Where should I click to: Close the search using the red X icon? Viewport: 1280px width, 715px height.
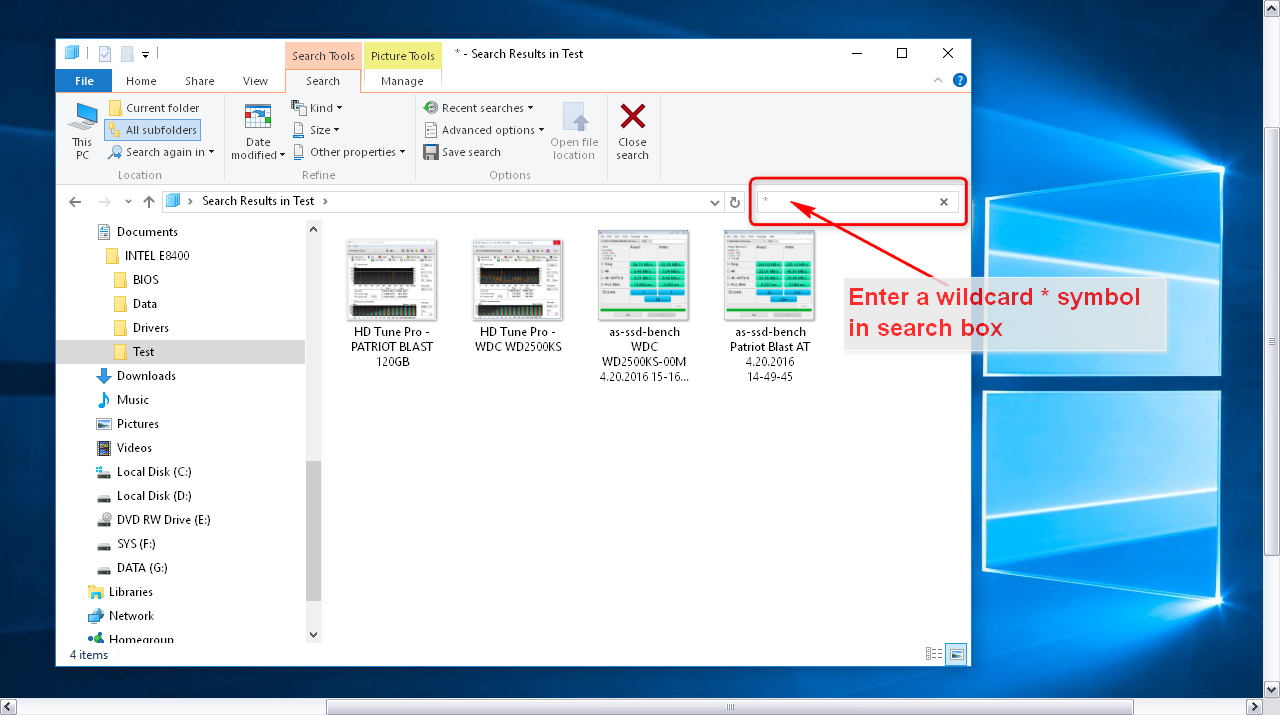(x=632, y=130)
